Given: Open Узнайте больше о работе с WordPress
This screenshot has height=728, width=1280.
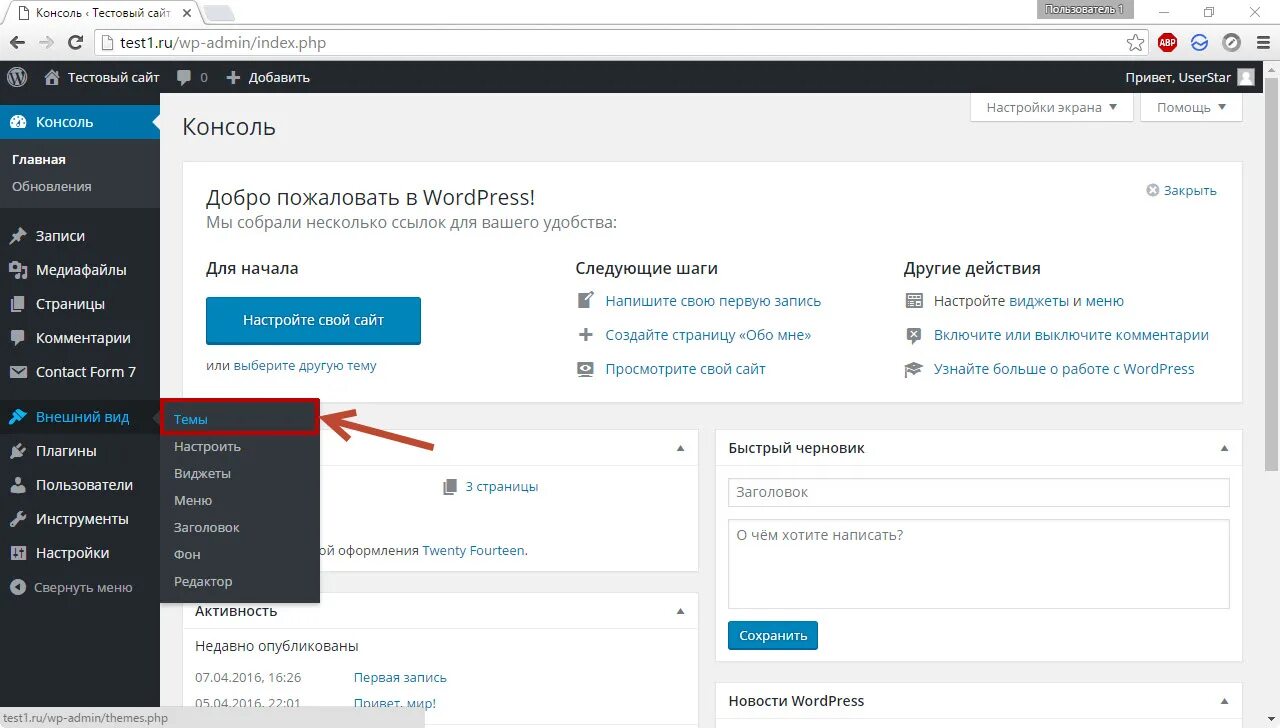Looking at the screenshot, I should pos(1064,369).
